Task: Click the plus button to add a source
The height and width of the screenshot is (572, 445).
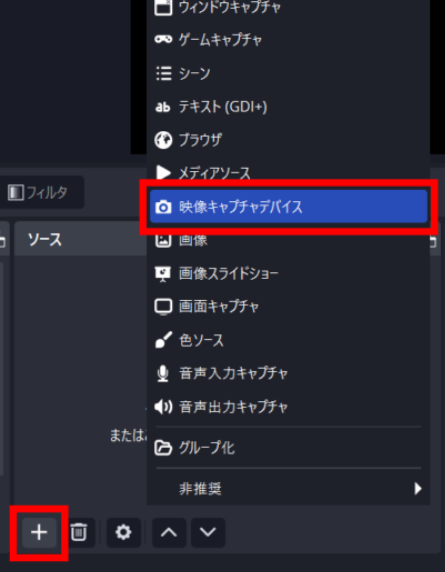Action: pos(39,532)
